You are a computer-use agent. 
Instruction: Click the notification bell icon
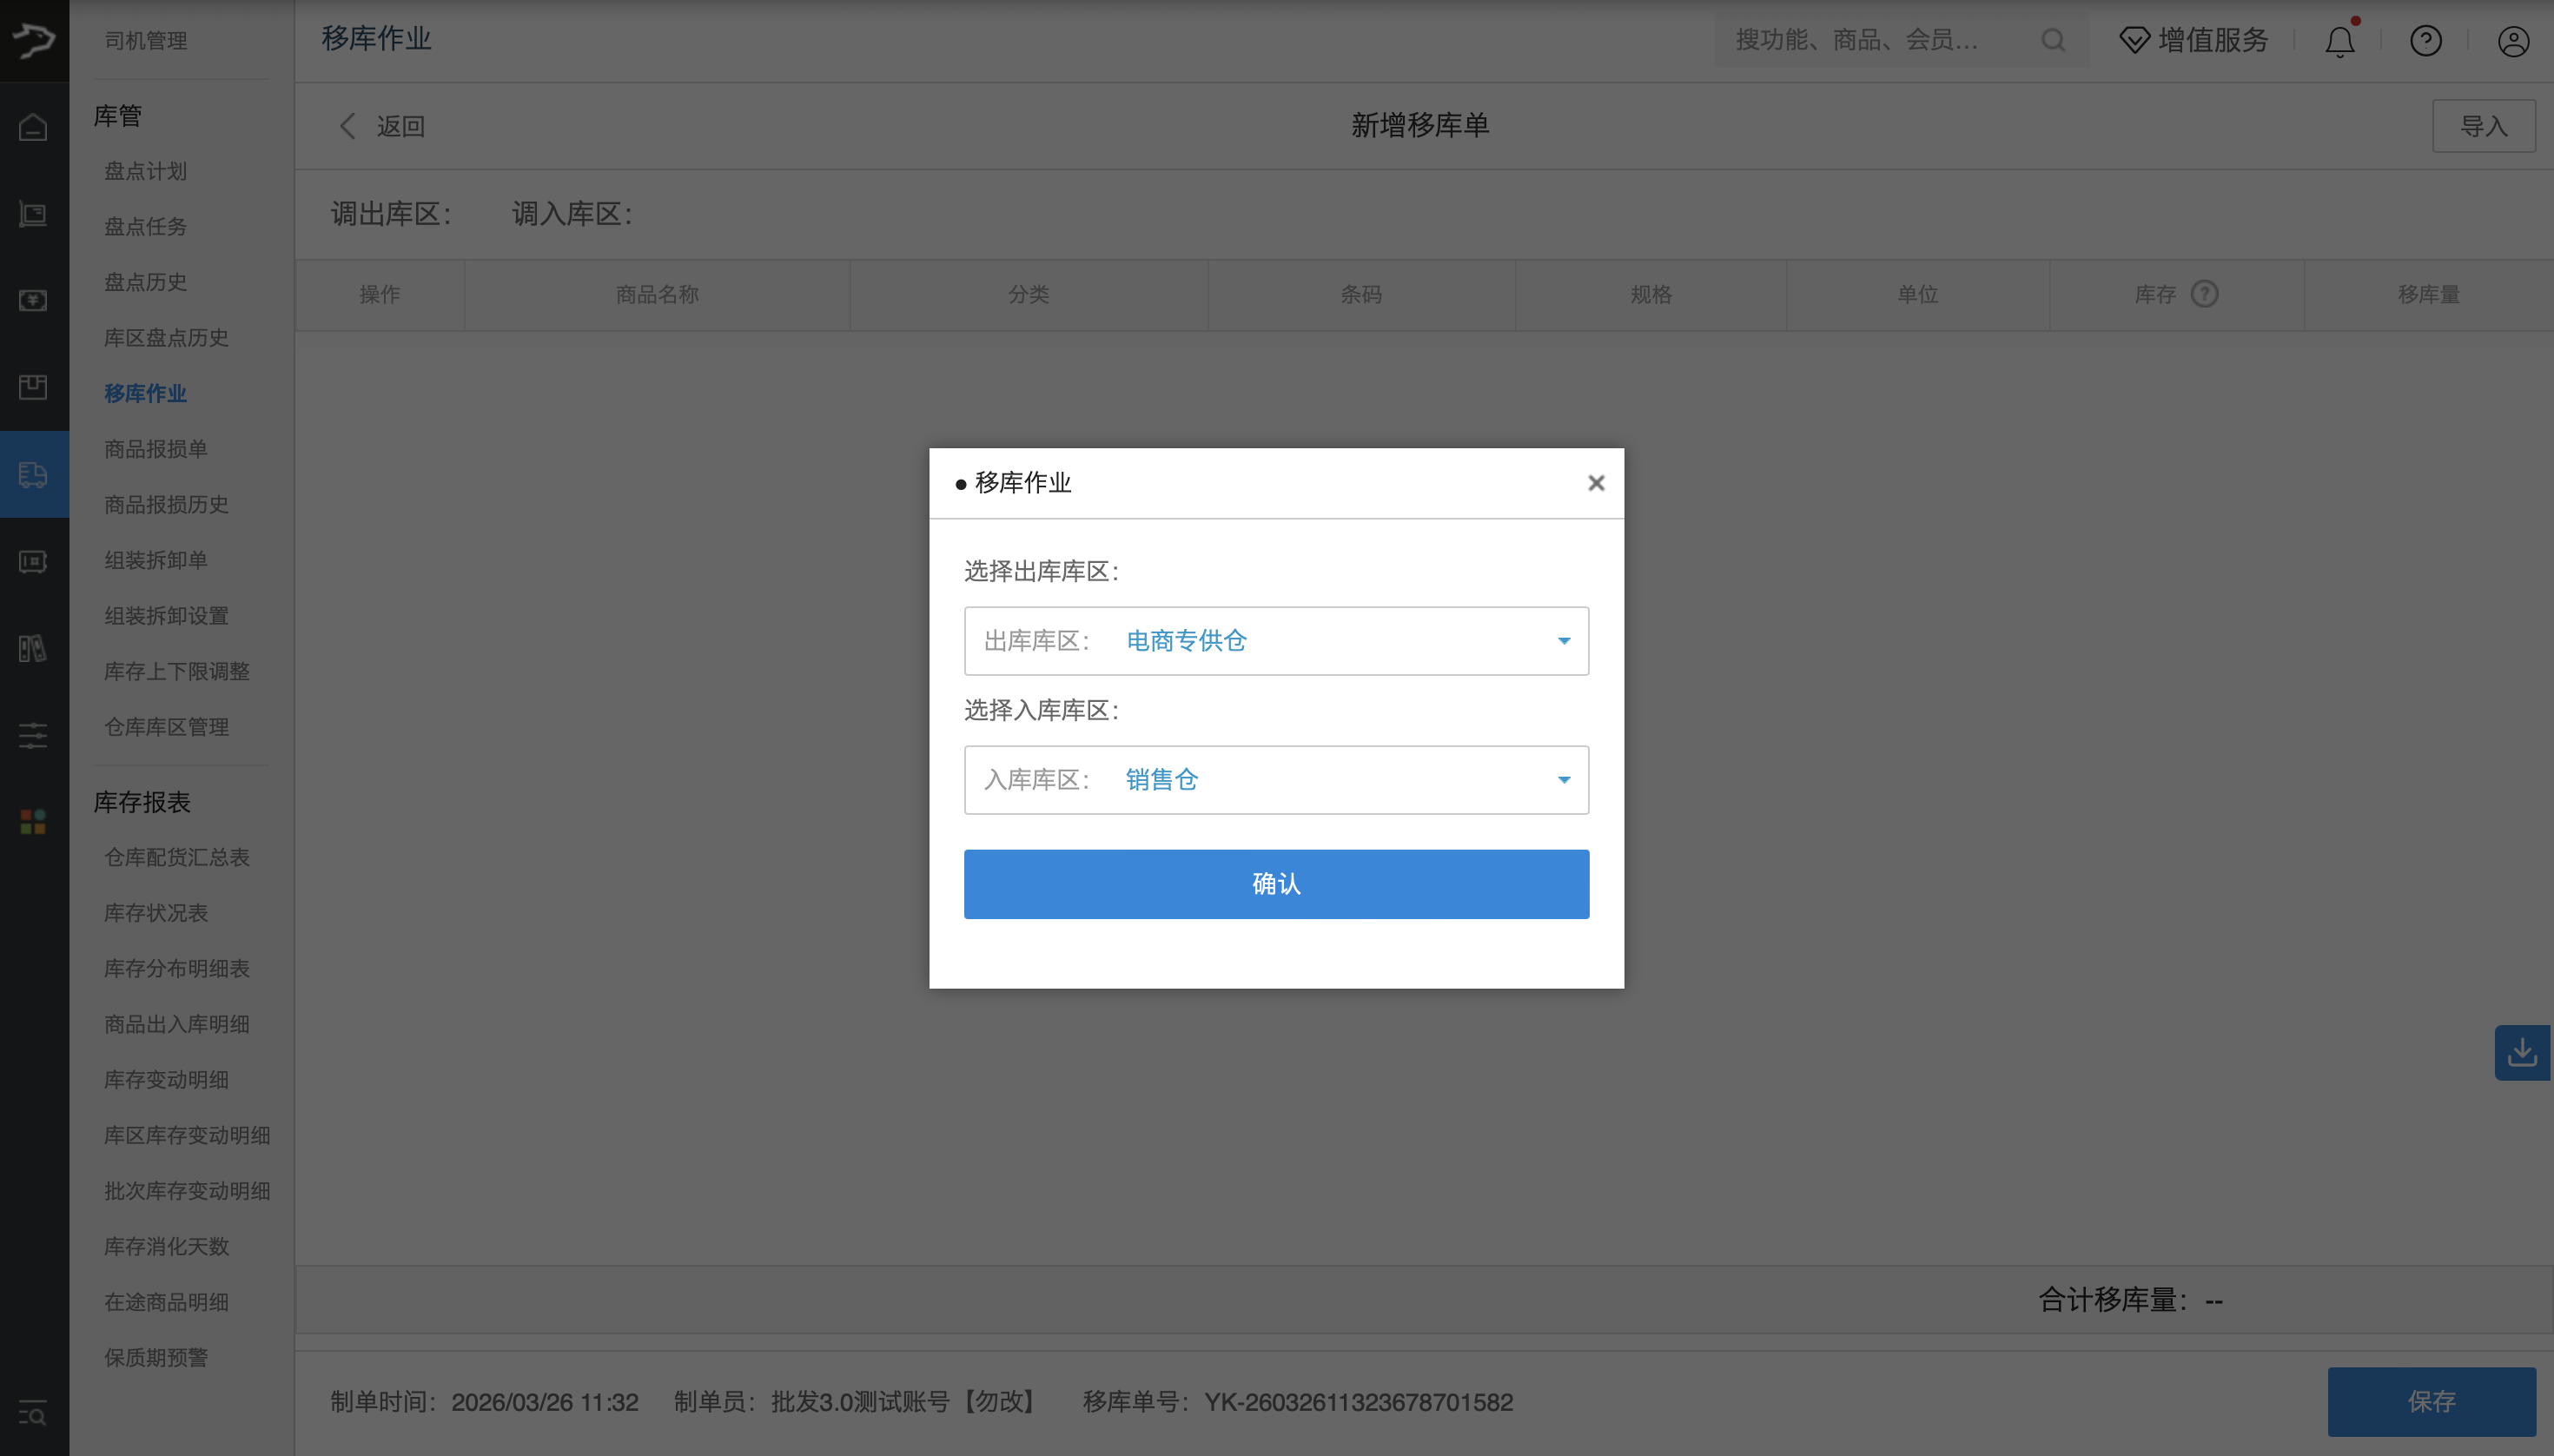point(2339,40)
